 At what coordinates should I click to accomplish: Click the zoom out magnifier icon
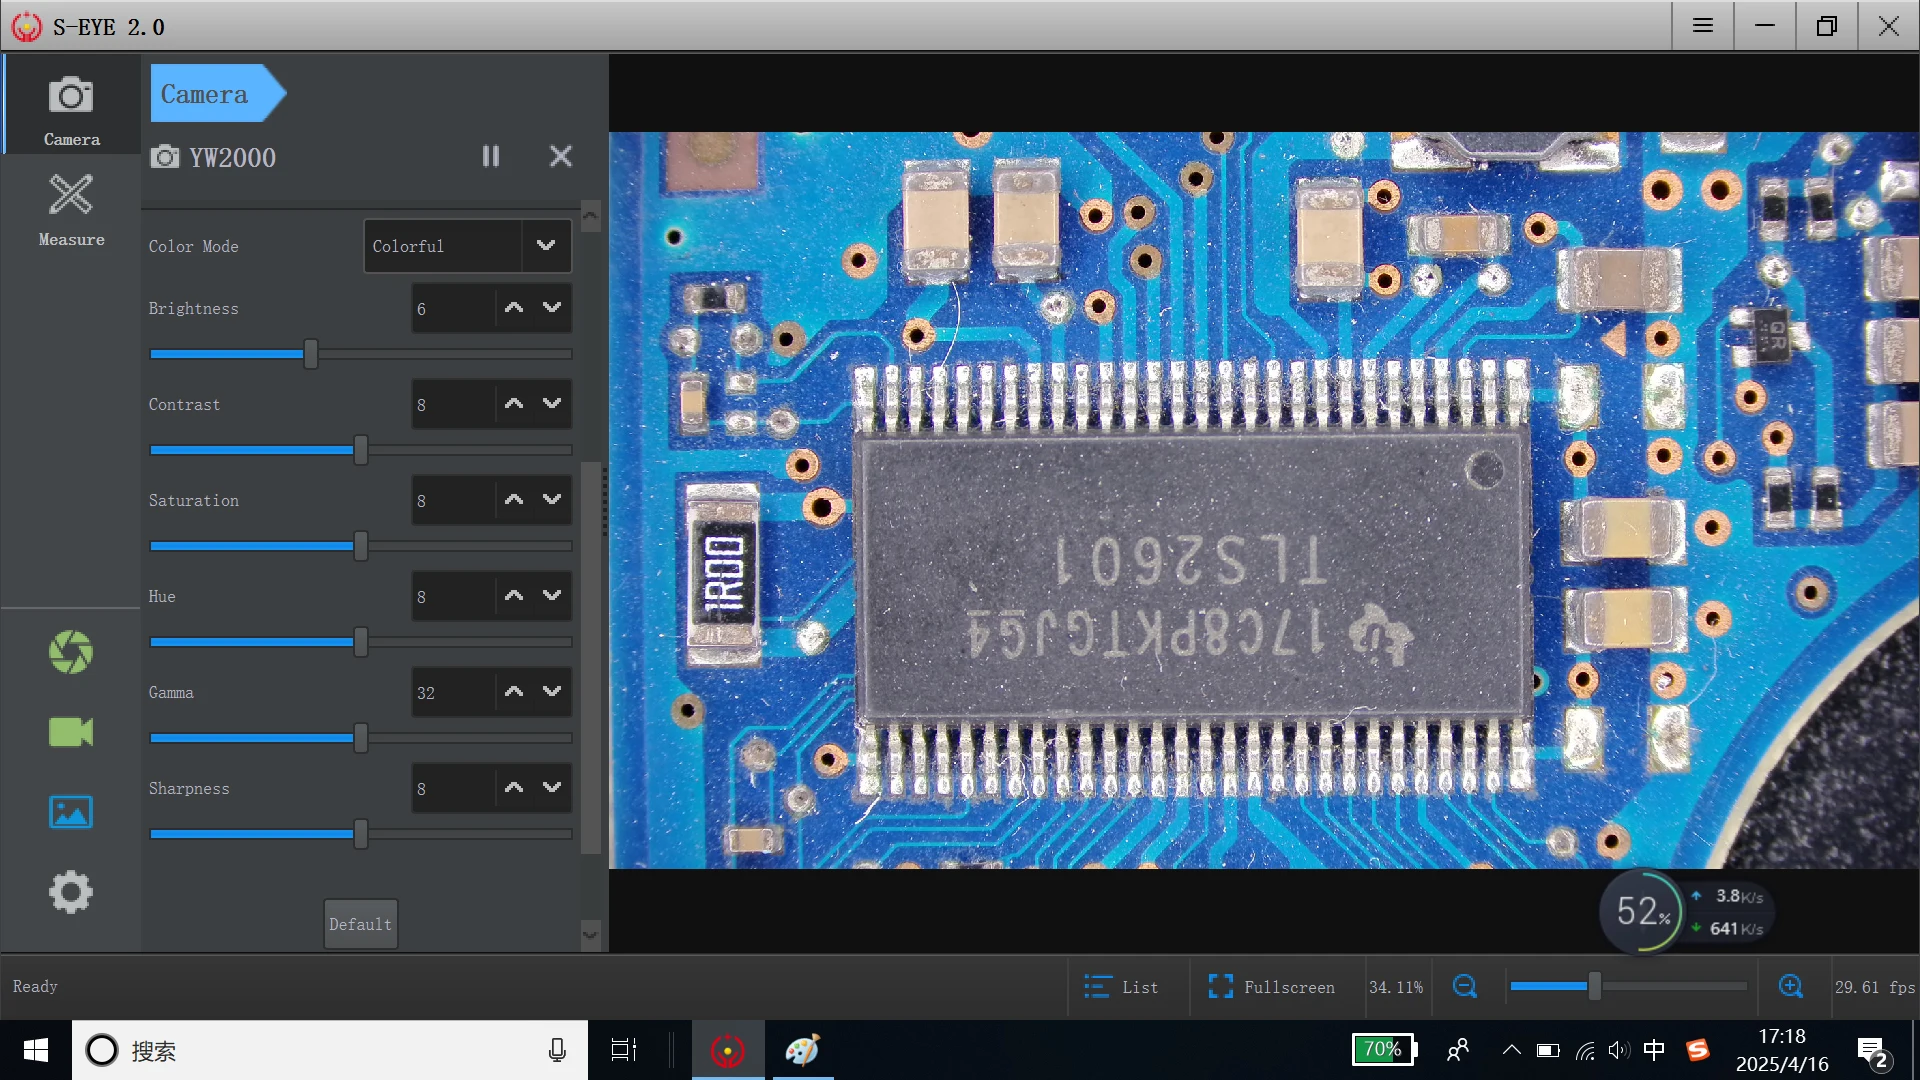tap(1465, 987)
